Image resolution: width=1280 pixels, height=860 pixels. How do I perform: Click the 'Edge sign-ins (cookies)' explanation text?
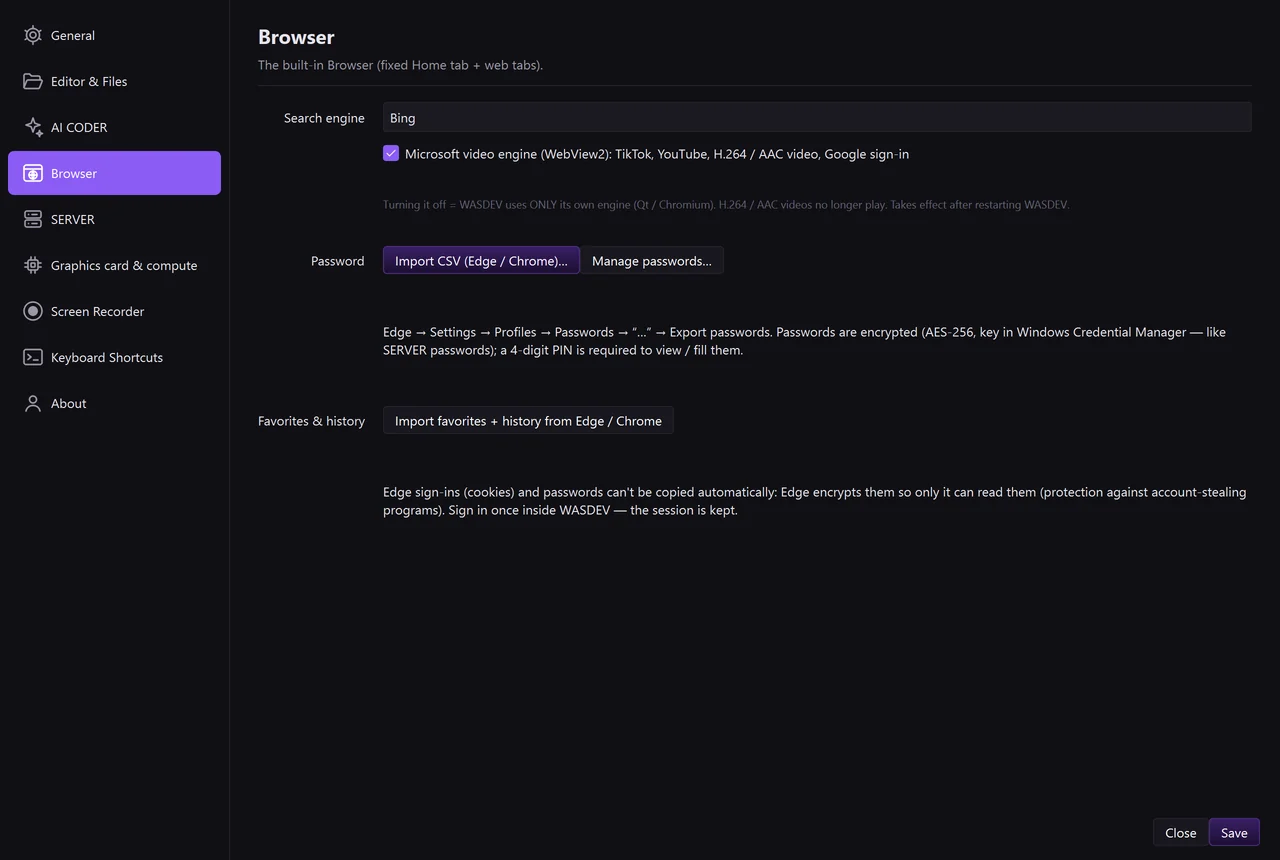pyautogui.click(x=814, y=501)
